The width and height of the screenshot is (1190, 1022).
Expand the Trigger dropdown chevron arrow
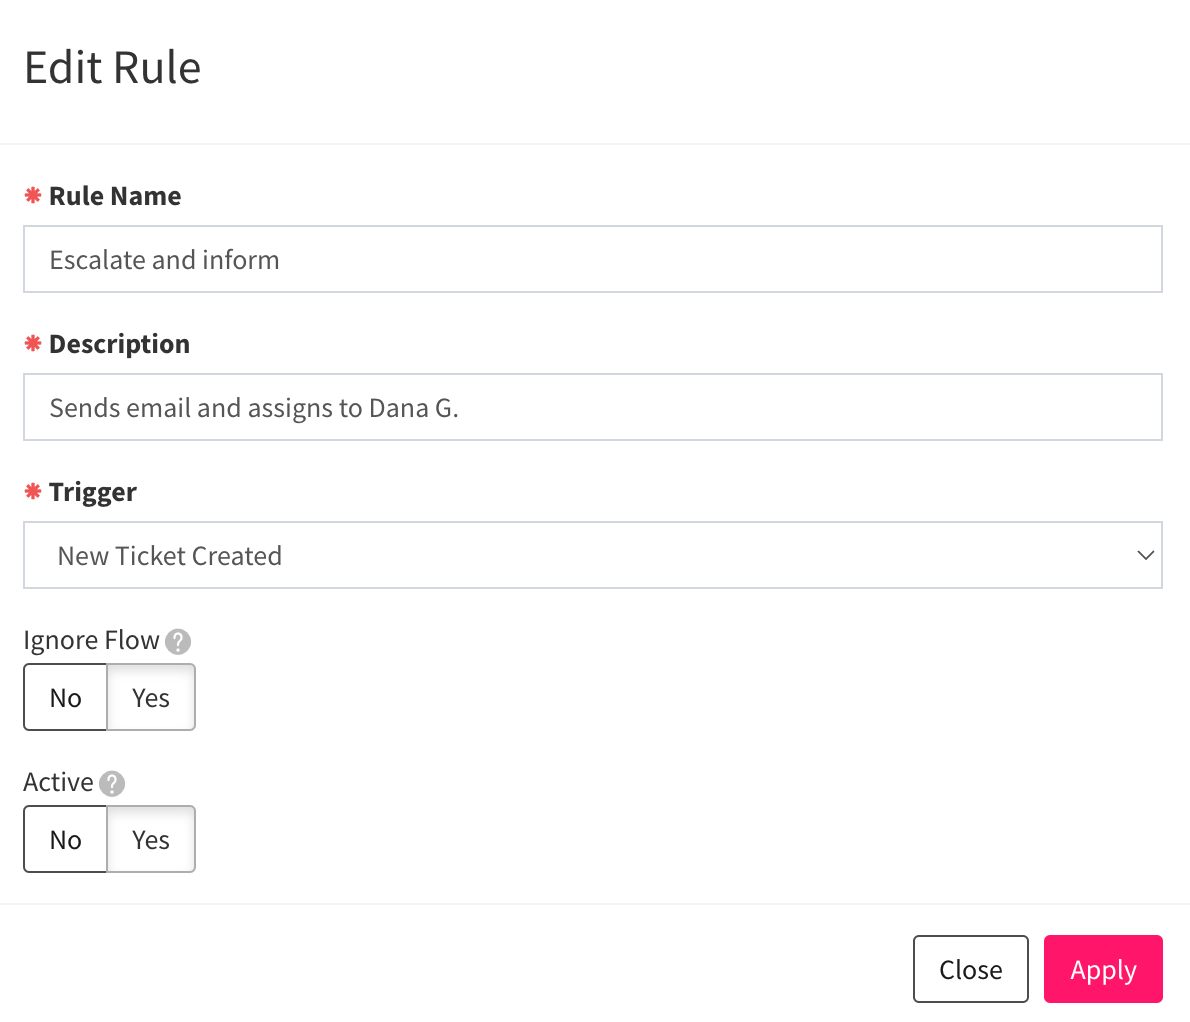1145,555
